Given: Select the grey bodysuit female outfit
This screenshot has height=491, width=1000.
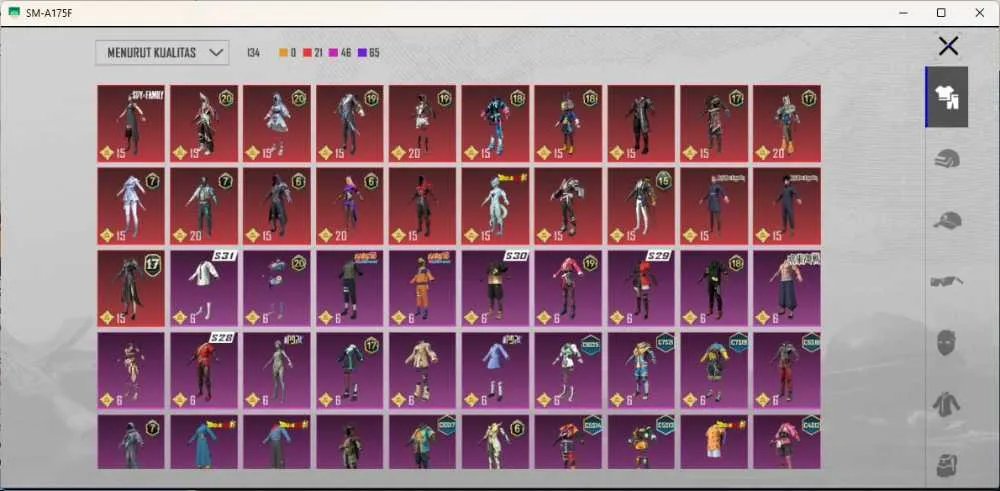Looking at the screenshot, I should tap(277, 370).
